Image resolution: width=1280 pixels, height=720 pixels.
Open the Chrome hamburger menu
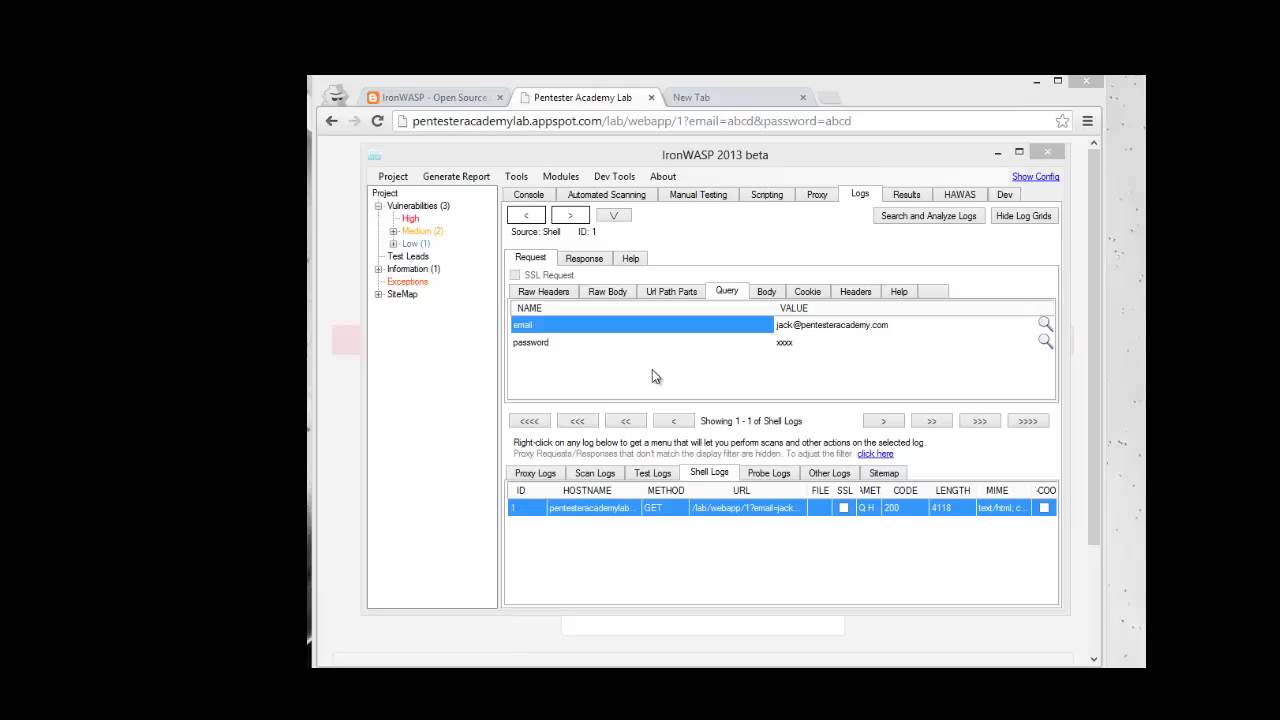[1087, 121]
